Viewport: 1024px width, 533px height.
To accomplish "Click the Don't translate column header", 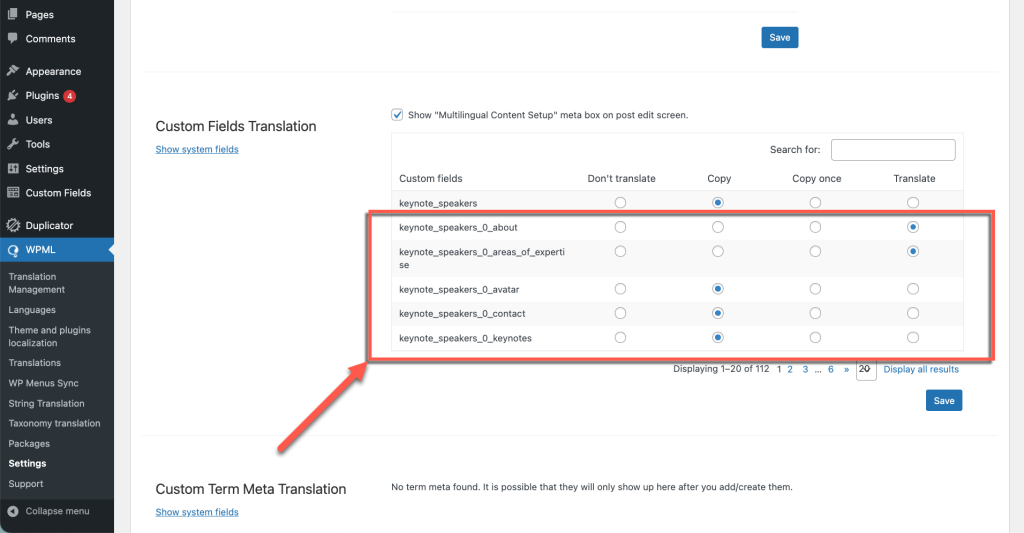I will coord(621,178).
